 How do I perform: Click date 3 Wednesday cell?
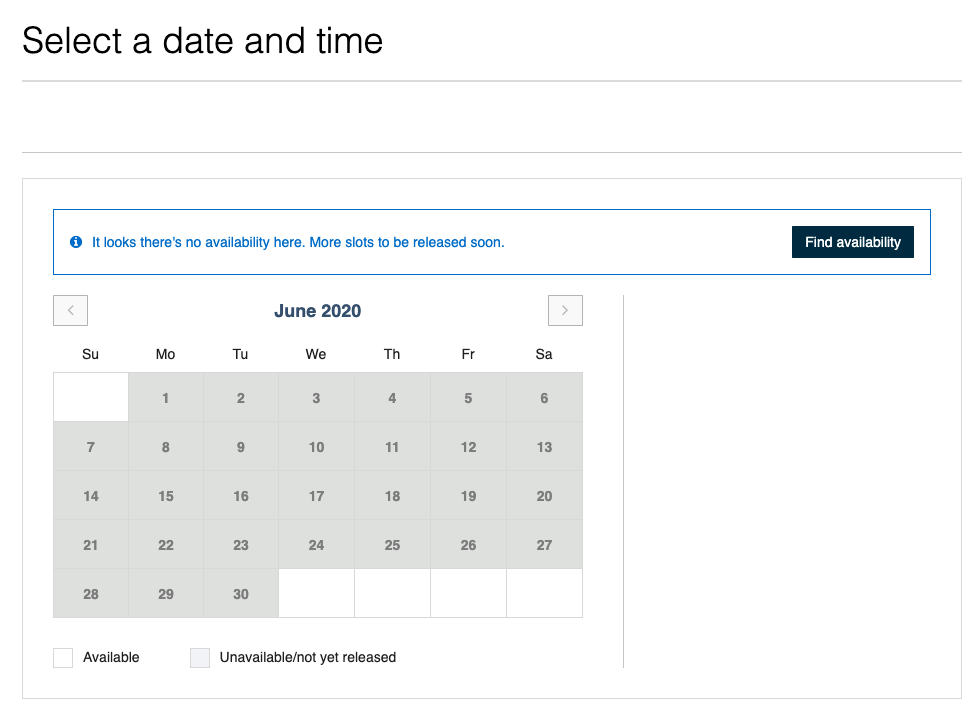(316, 398)
